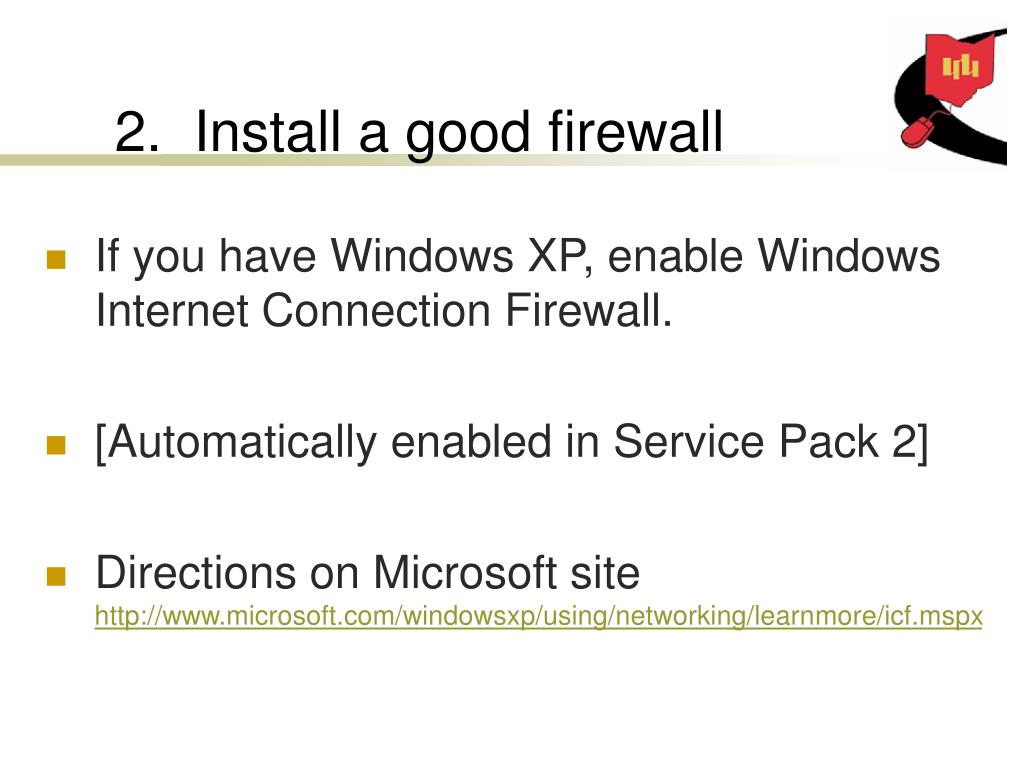Select the third yellow square bullet
Screen dimensions: 1024x768
[x=56, y=576]
